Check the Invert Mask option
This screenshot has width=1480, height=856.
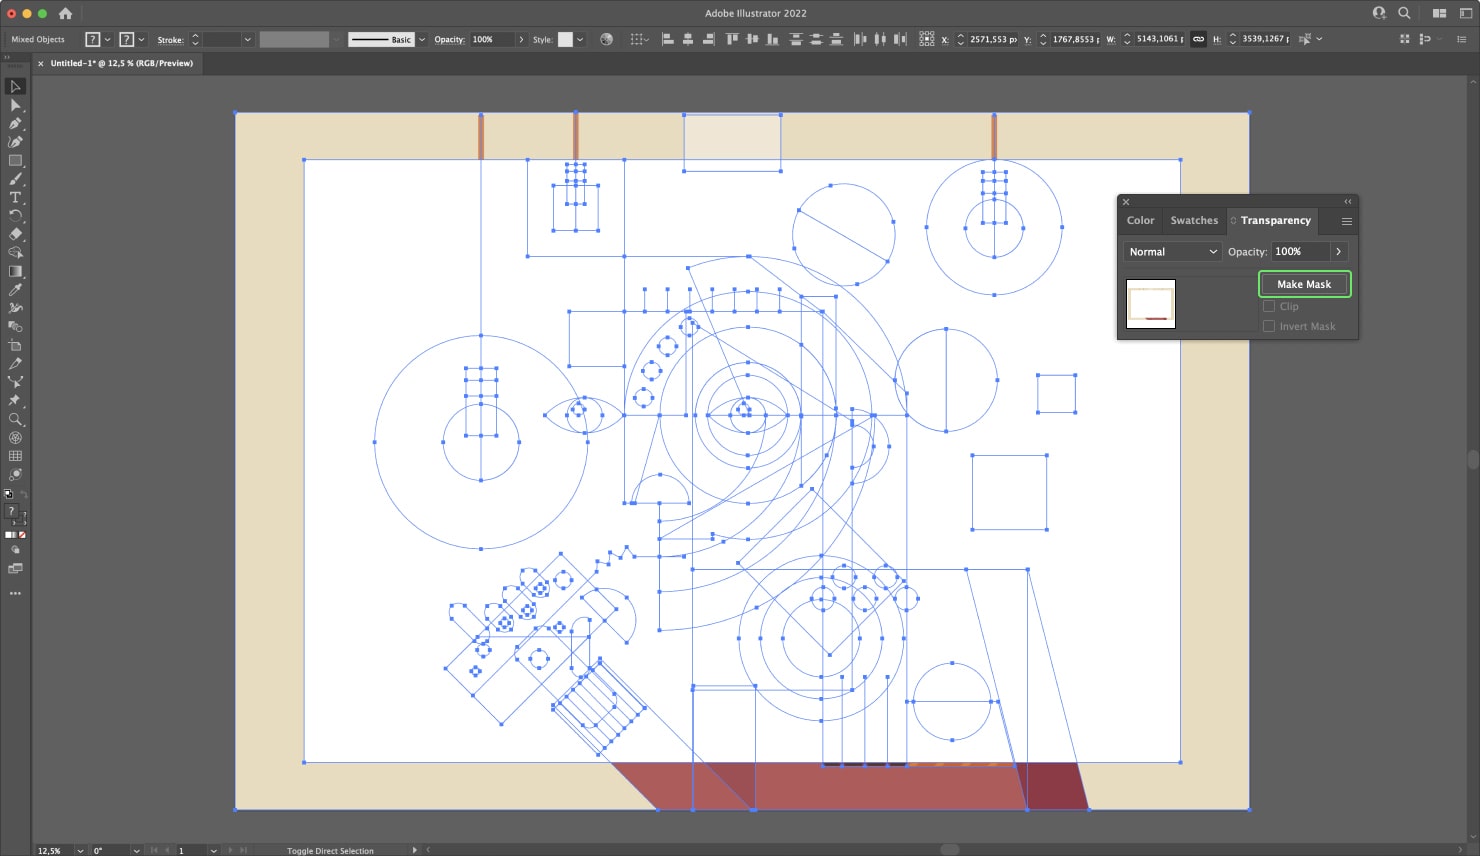(1269, 325)
